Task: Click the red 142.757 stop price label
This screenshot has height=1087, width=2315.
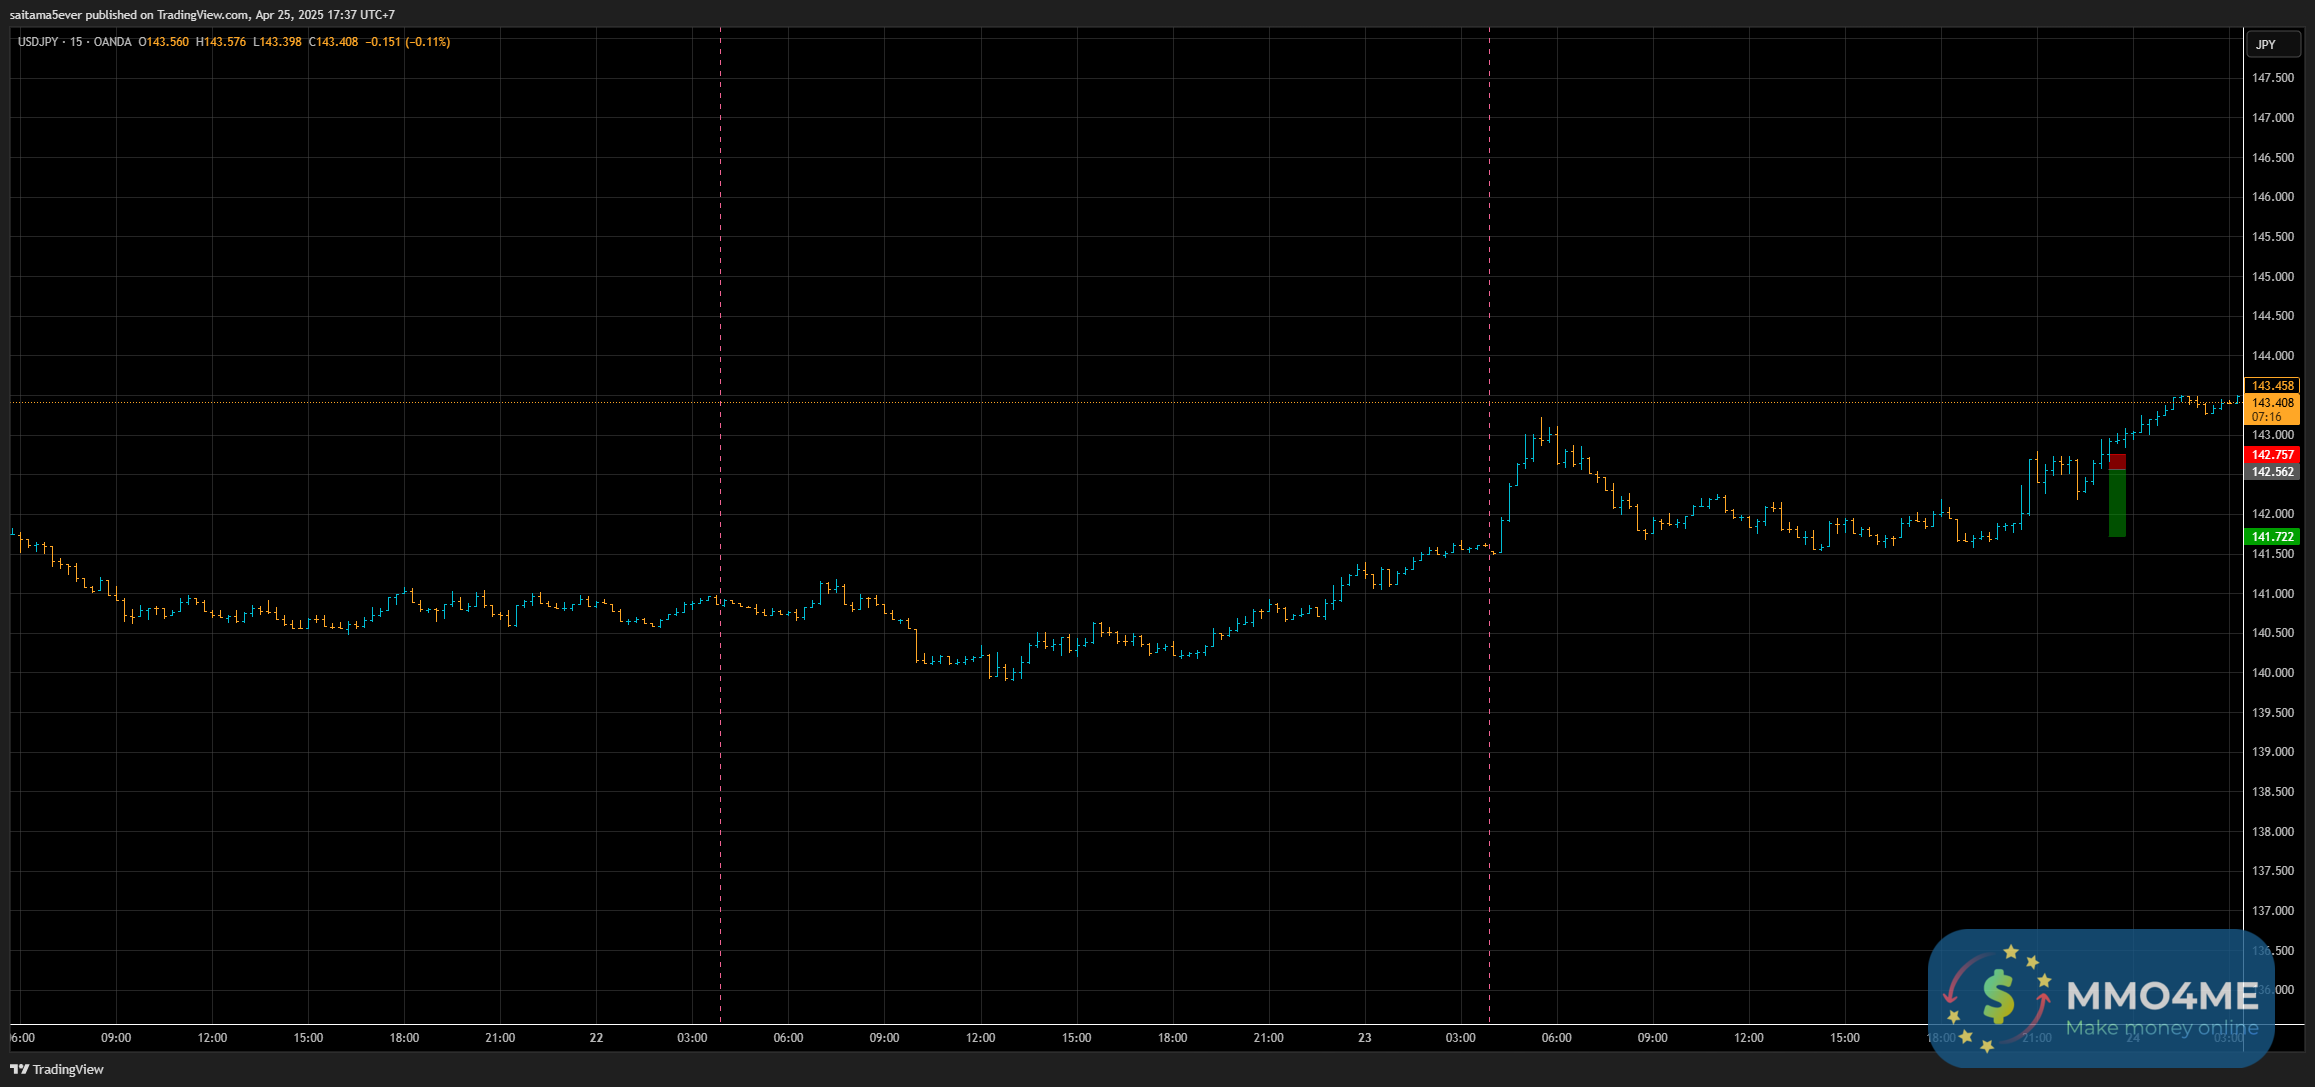Action: click(2273, 455)
